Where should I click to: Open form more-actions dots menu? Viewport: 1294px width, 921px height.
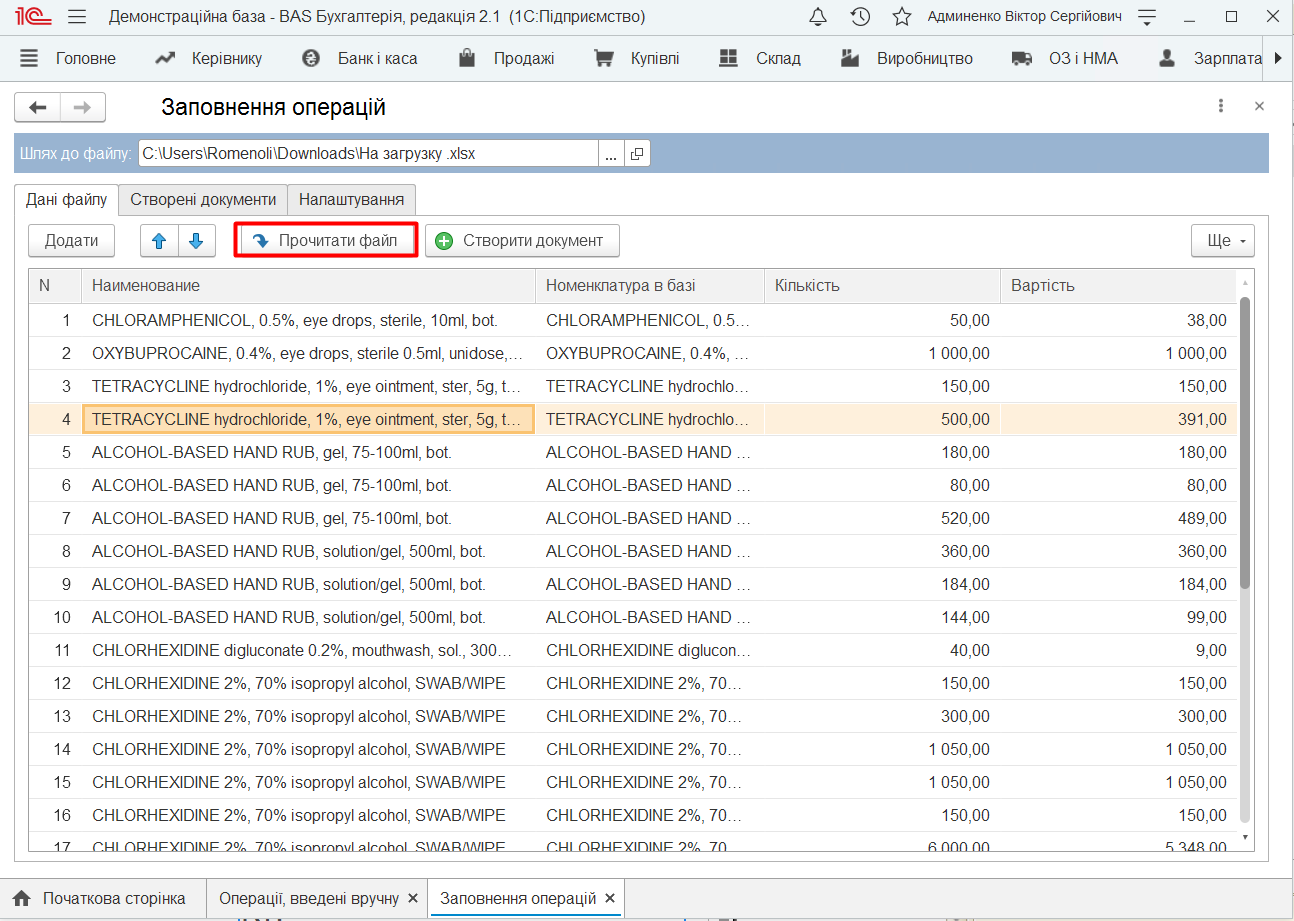[1221, 106]
